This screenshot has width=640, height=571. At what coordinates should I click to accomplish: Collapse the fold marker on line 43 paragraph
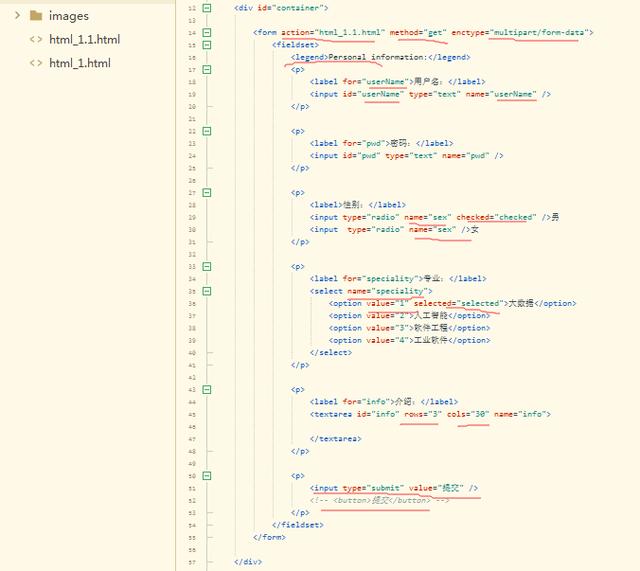[207, 389]
